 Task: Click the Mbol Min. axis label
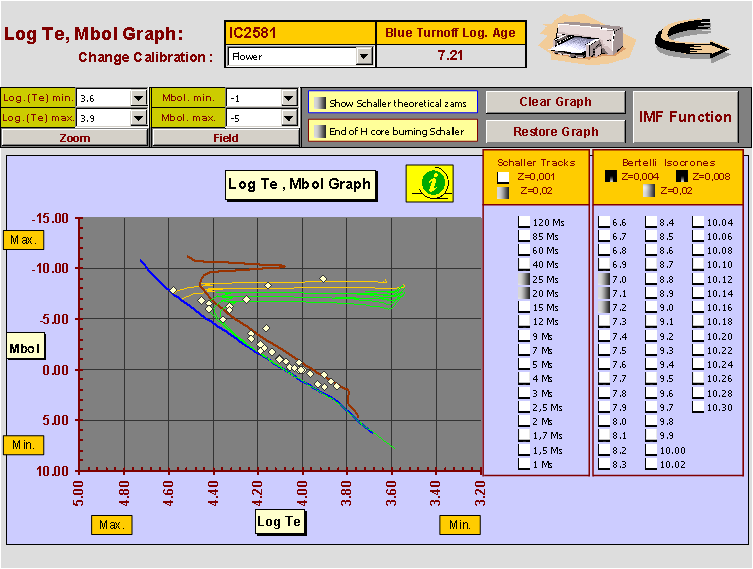click(24, 445)
